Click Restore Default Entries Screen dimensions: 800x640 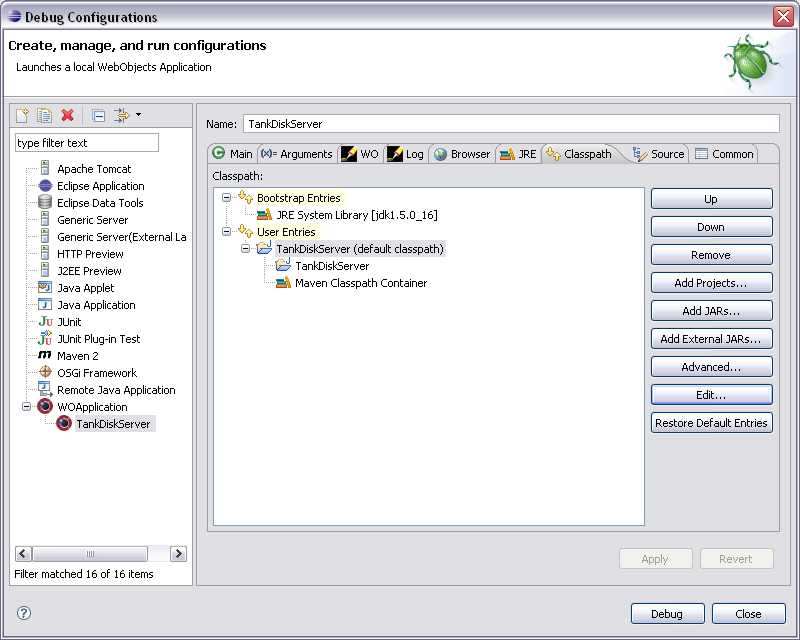711,423
